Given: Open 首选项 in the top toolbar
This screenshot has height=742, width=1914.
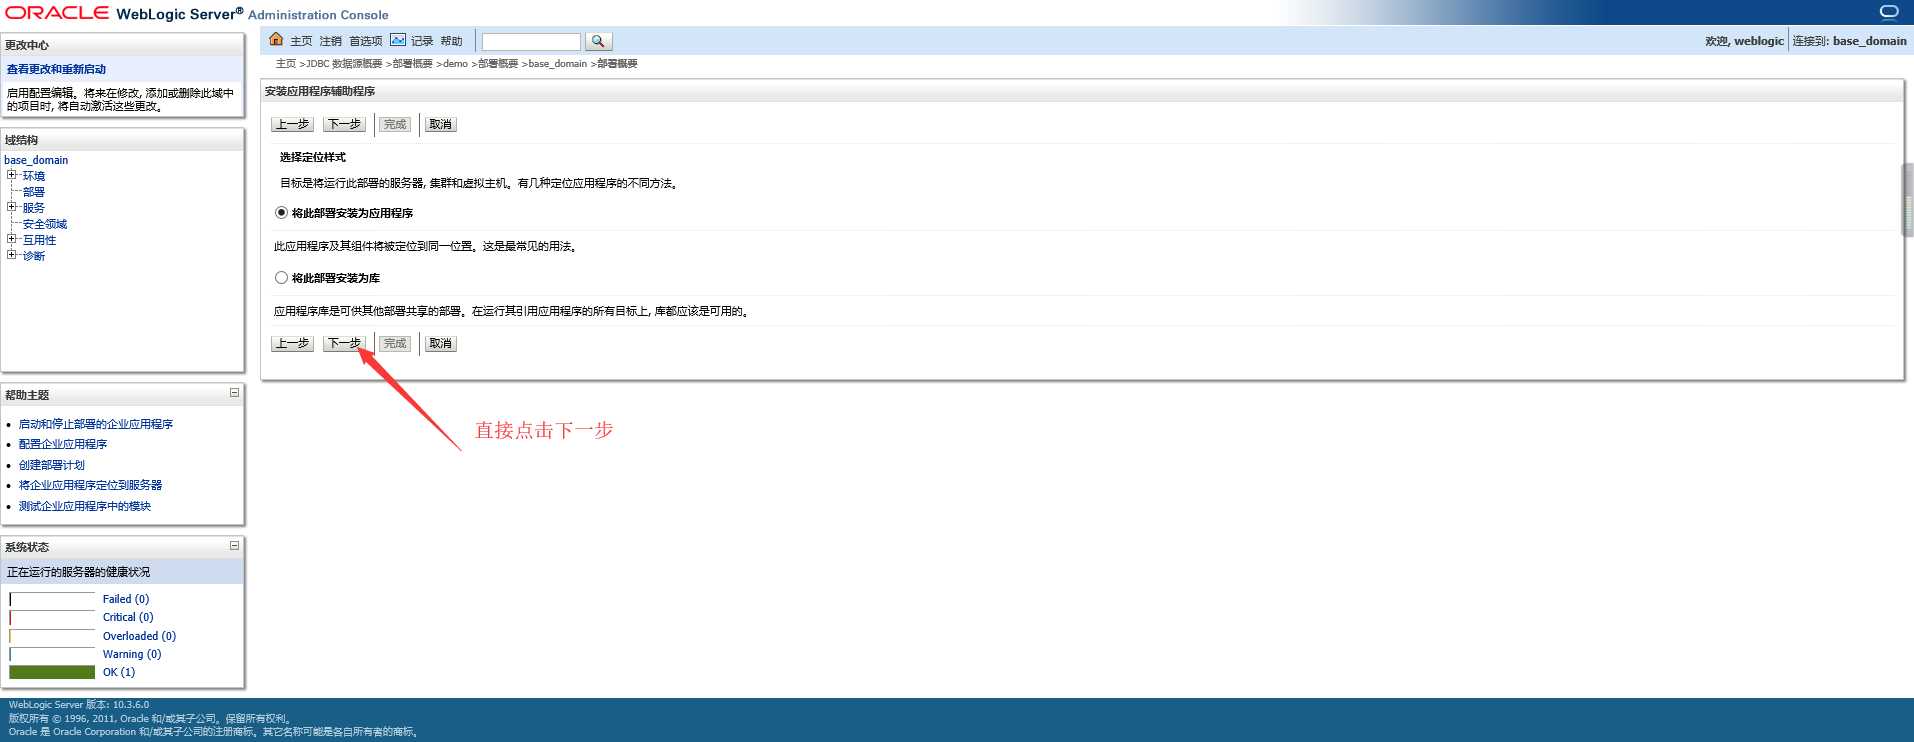Looking at the screenshot, I should point(366,41).
